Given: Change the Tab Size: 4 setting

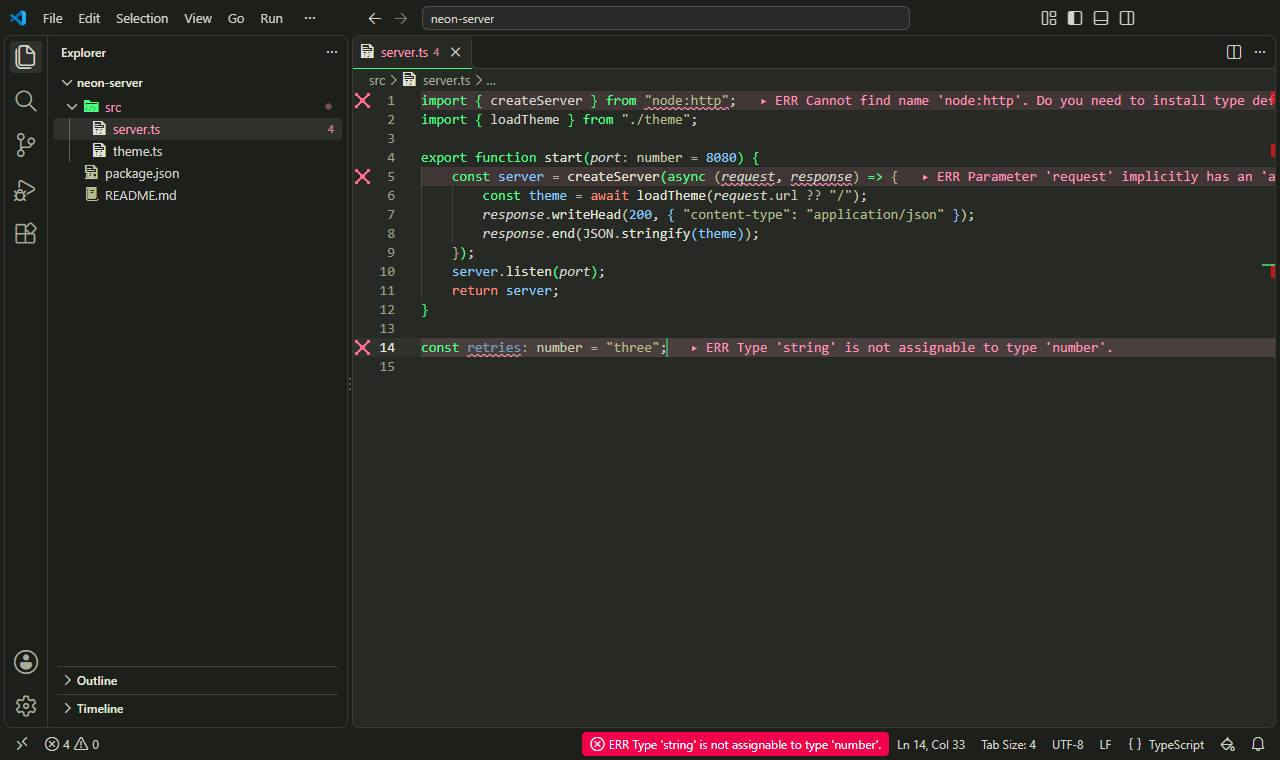Looking at the screenshot, I should coord(1008,744).
